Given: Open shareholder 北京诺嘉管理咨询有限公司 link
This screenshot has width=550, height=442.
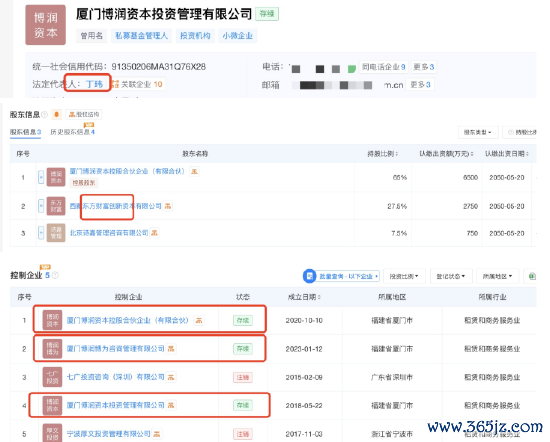Looking at the screenshot, I should tap(109, 233).
